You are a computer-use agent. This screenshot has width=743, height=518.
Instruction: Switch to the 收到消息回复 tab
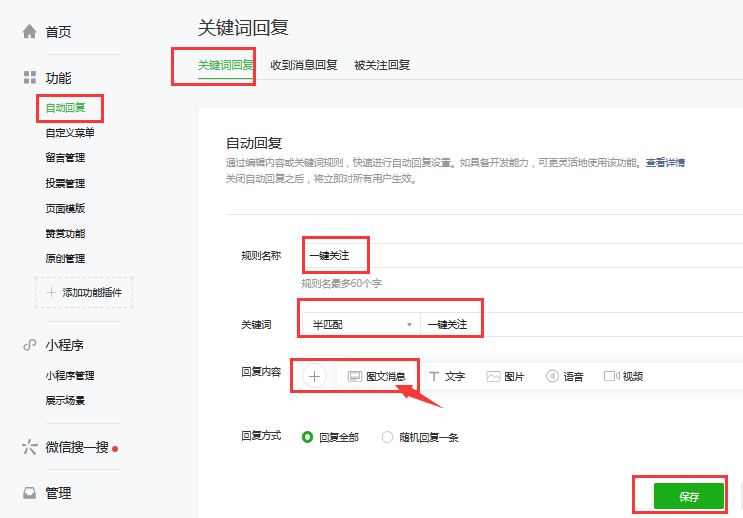tap(304, 65)
